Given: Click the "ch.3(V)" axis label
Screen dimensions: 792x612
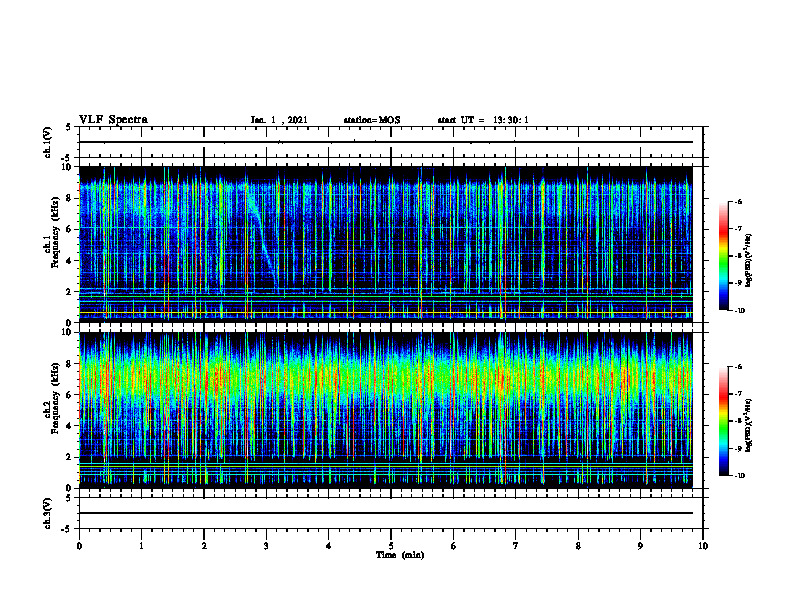Looking at the screenshot, I should pos(47,513).
